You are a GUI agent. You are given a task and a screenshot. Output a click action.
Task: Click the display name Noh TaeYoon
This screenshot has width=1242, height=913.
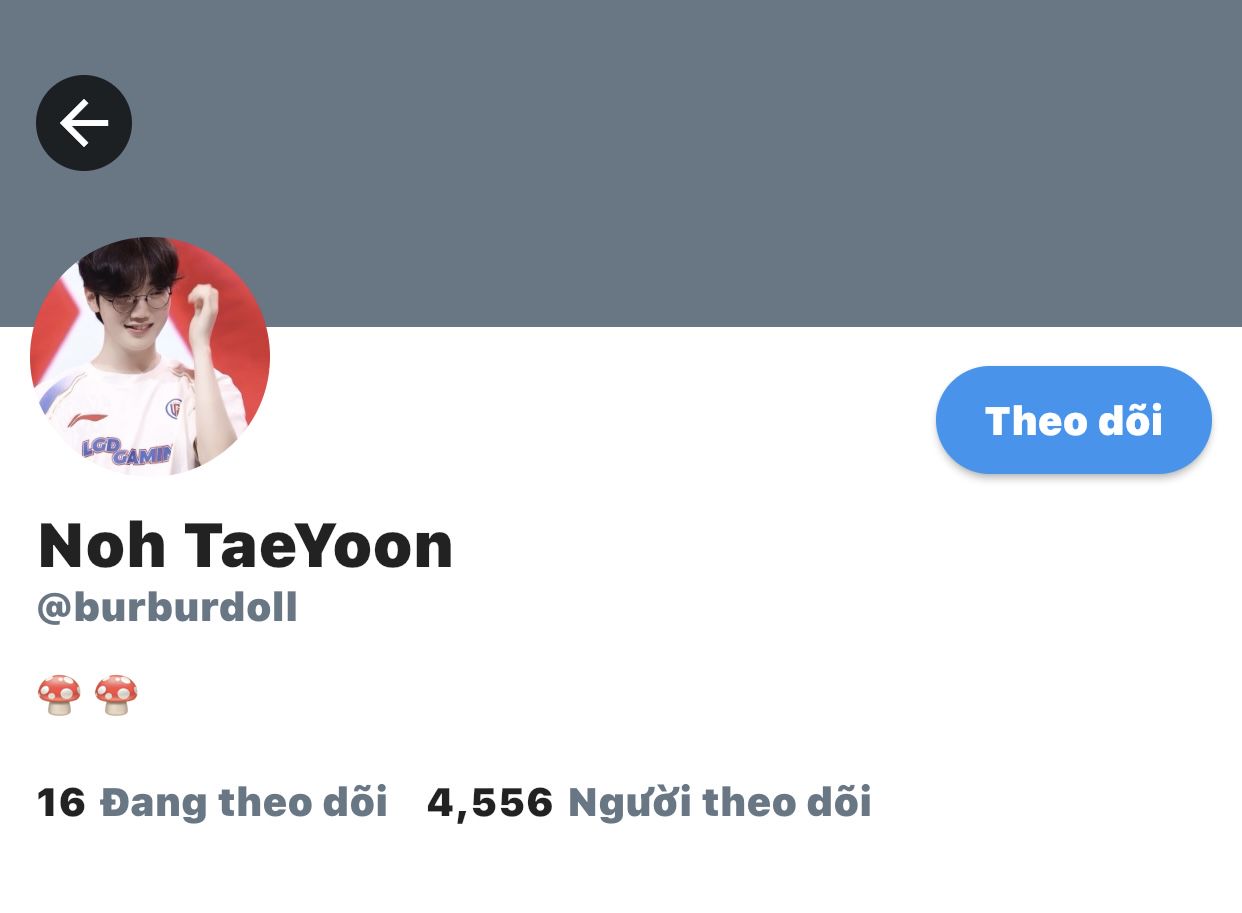(x=245, y=545)
